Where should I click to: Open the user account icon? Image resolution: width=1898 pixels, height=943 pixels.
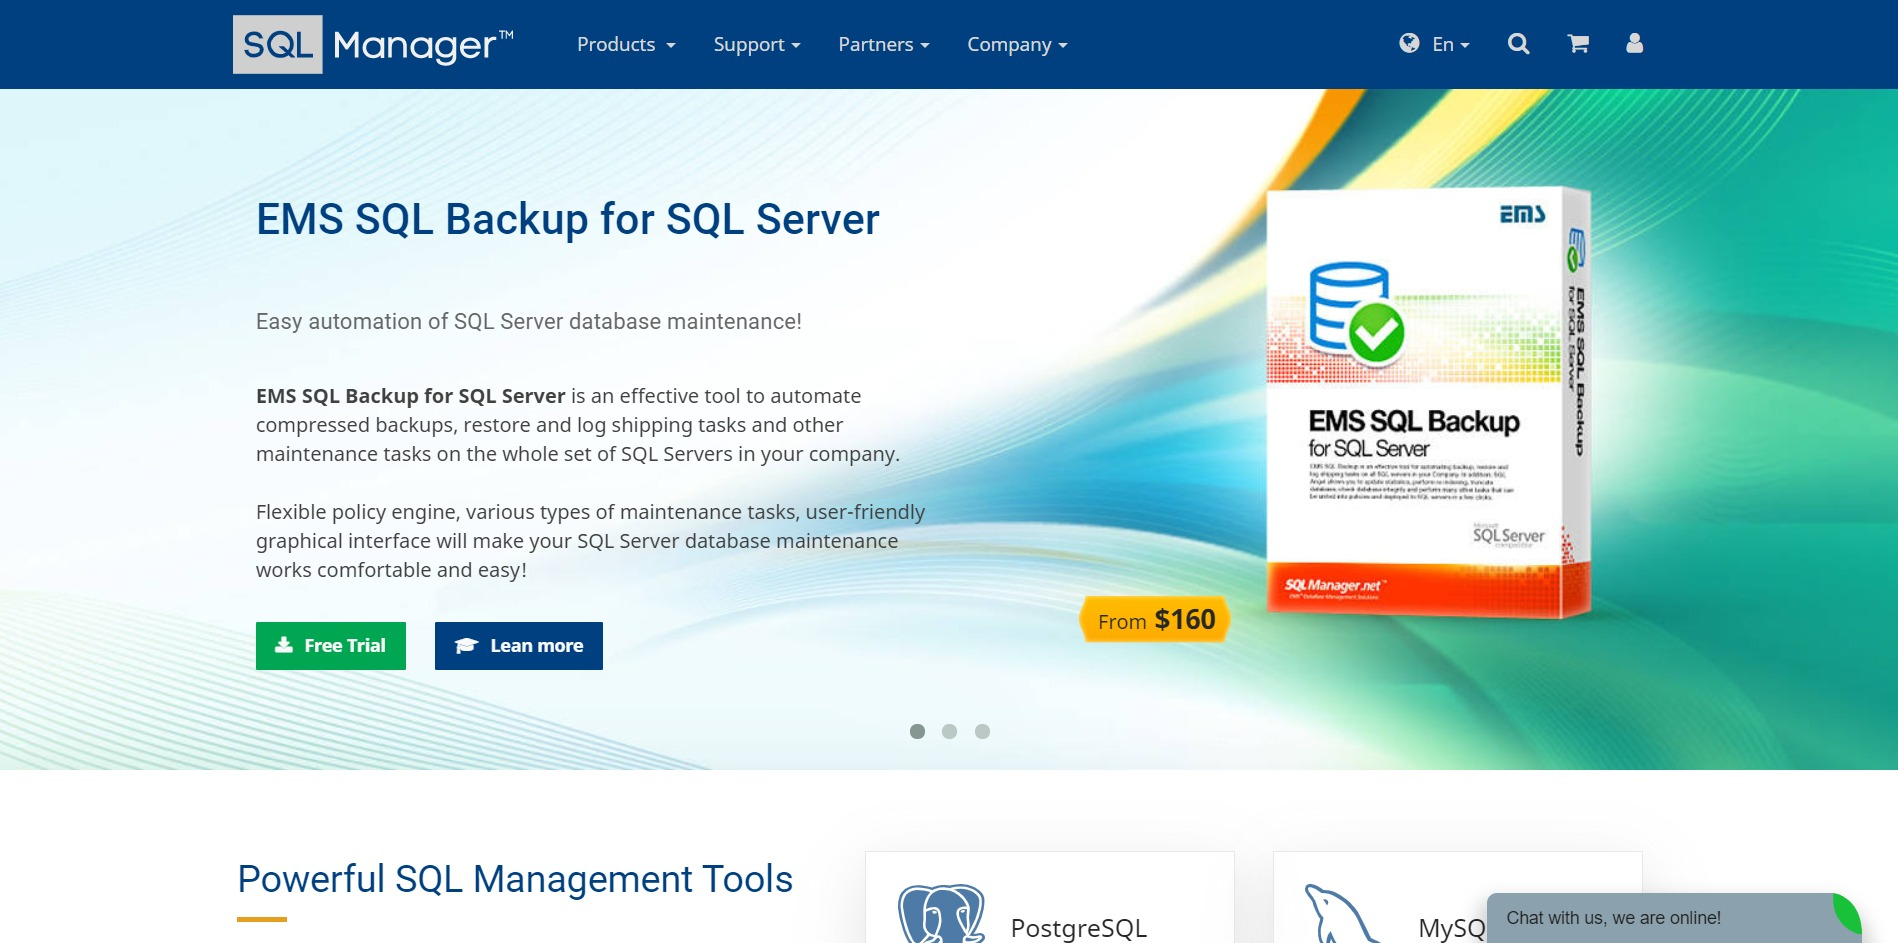[x=1634, y=43]
